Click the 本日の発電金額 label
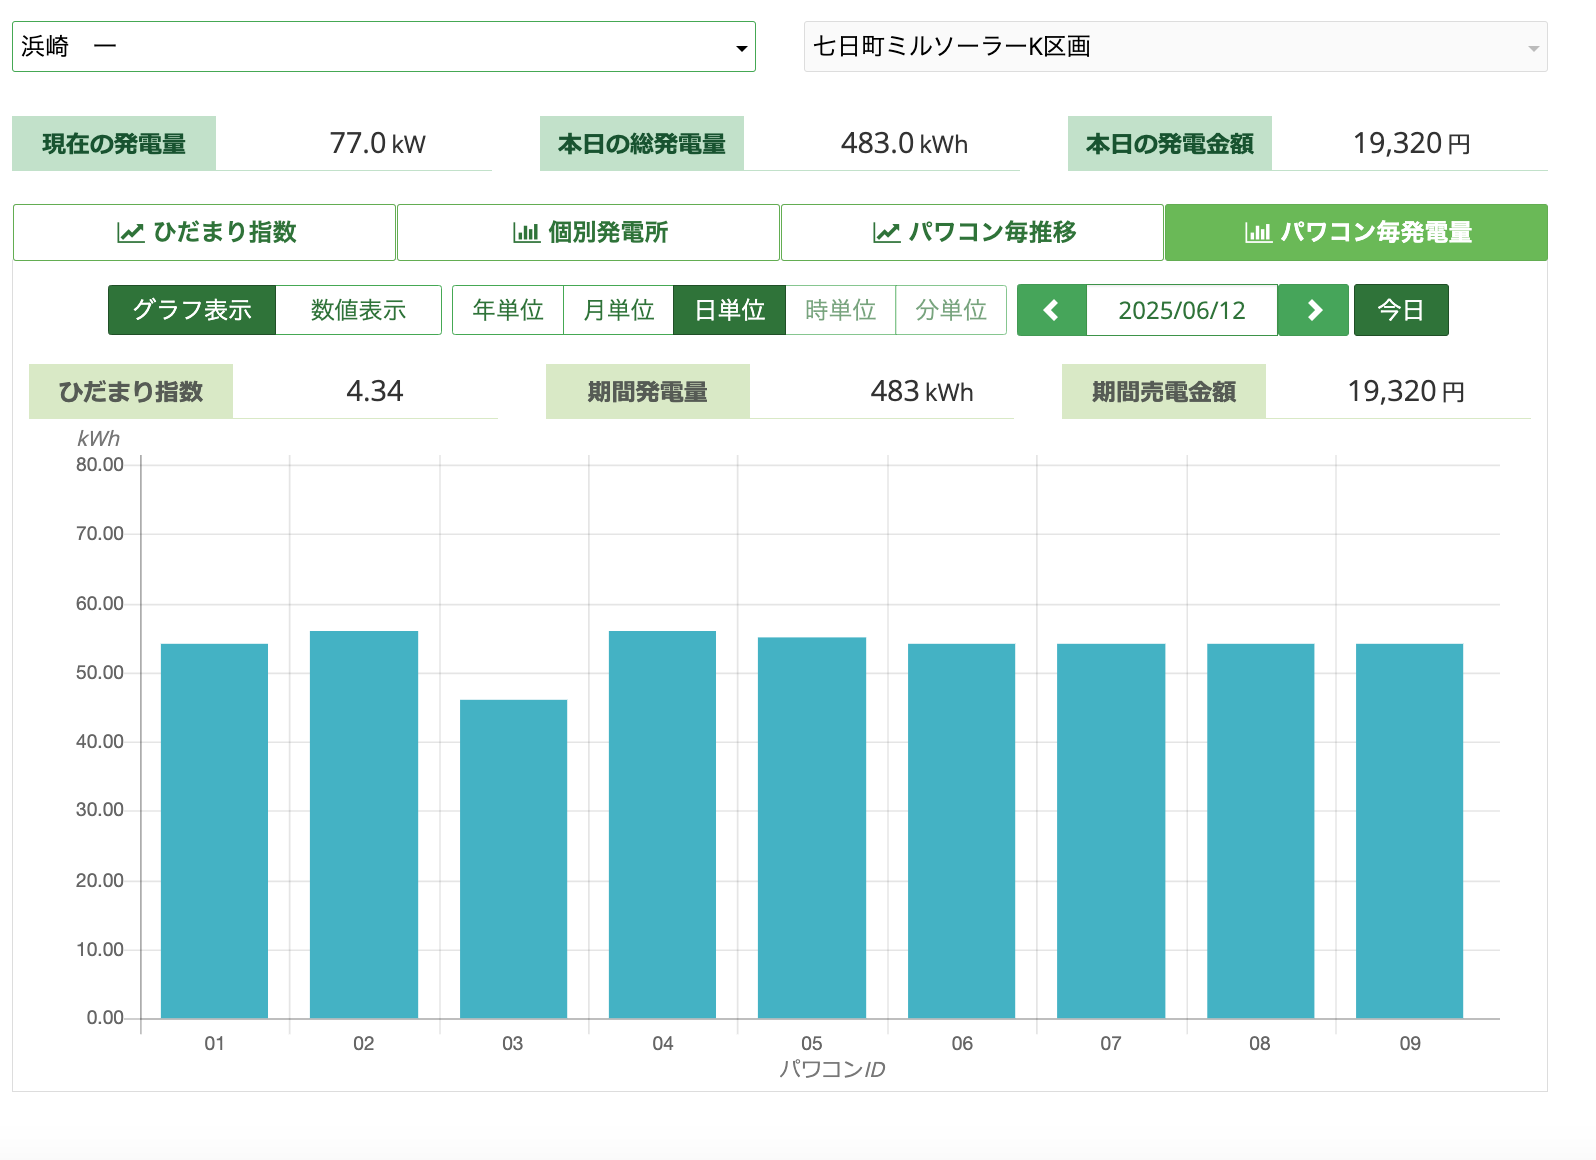This screenshot has height=1160, width=1596. pyautogui.click(x=1170, y=144)
